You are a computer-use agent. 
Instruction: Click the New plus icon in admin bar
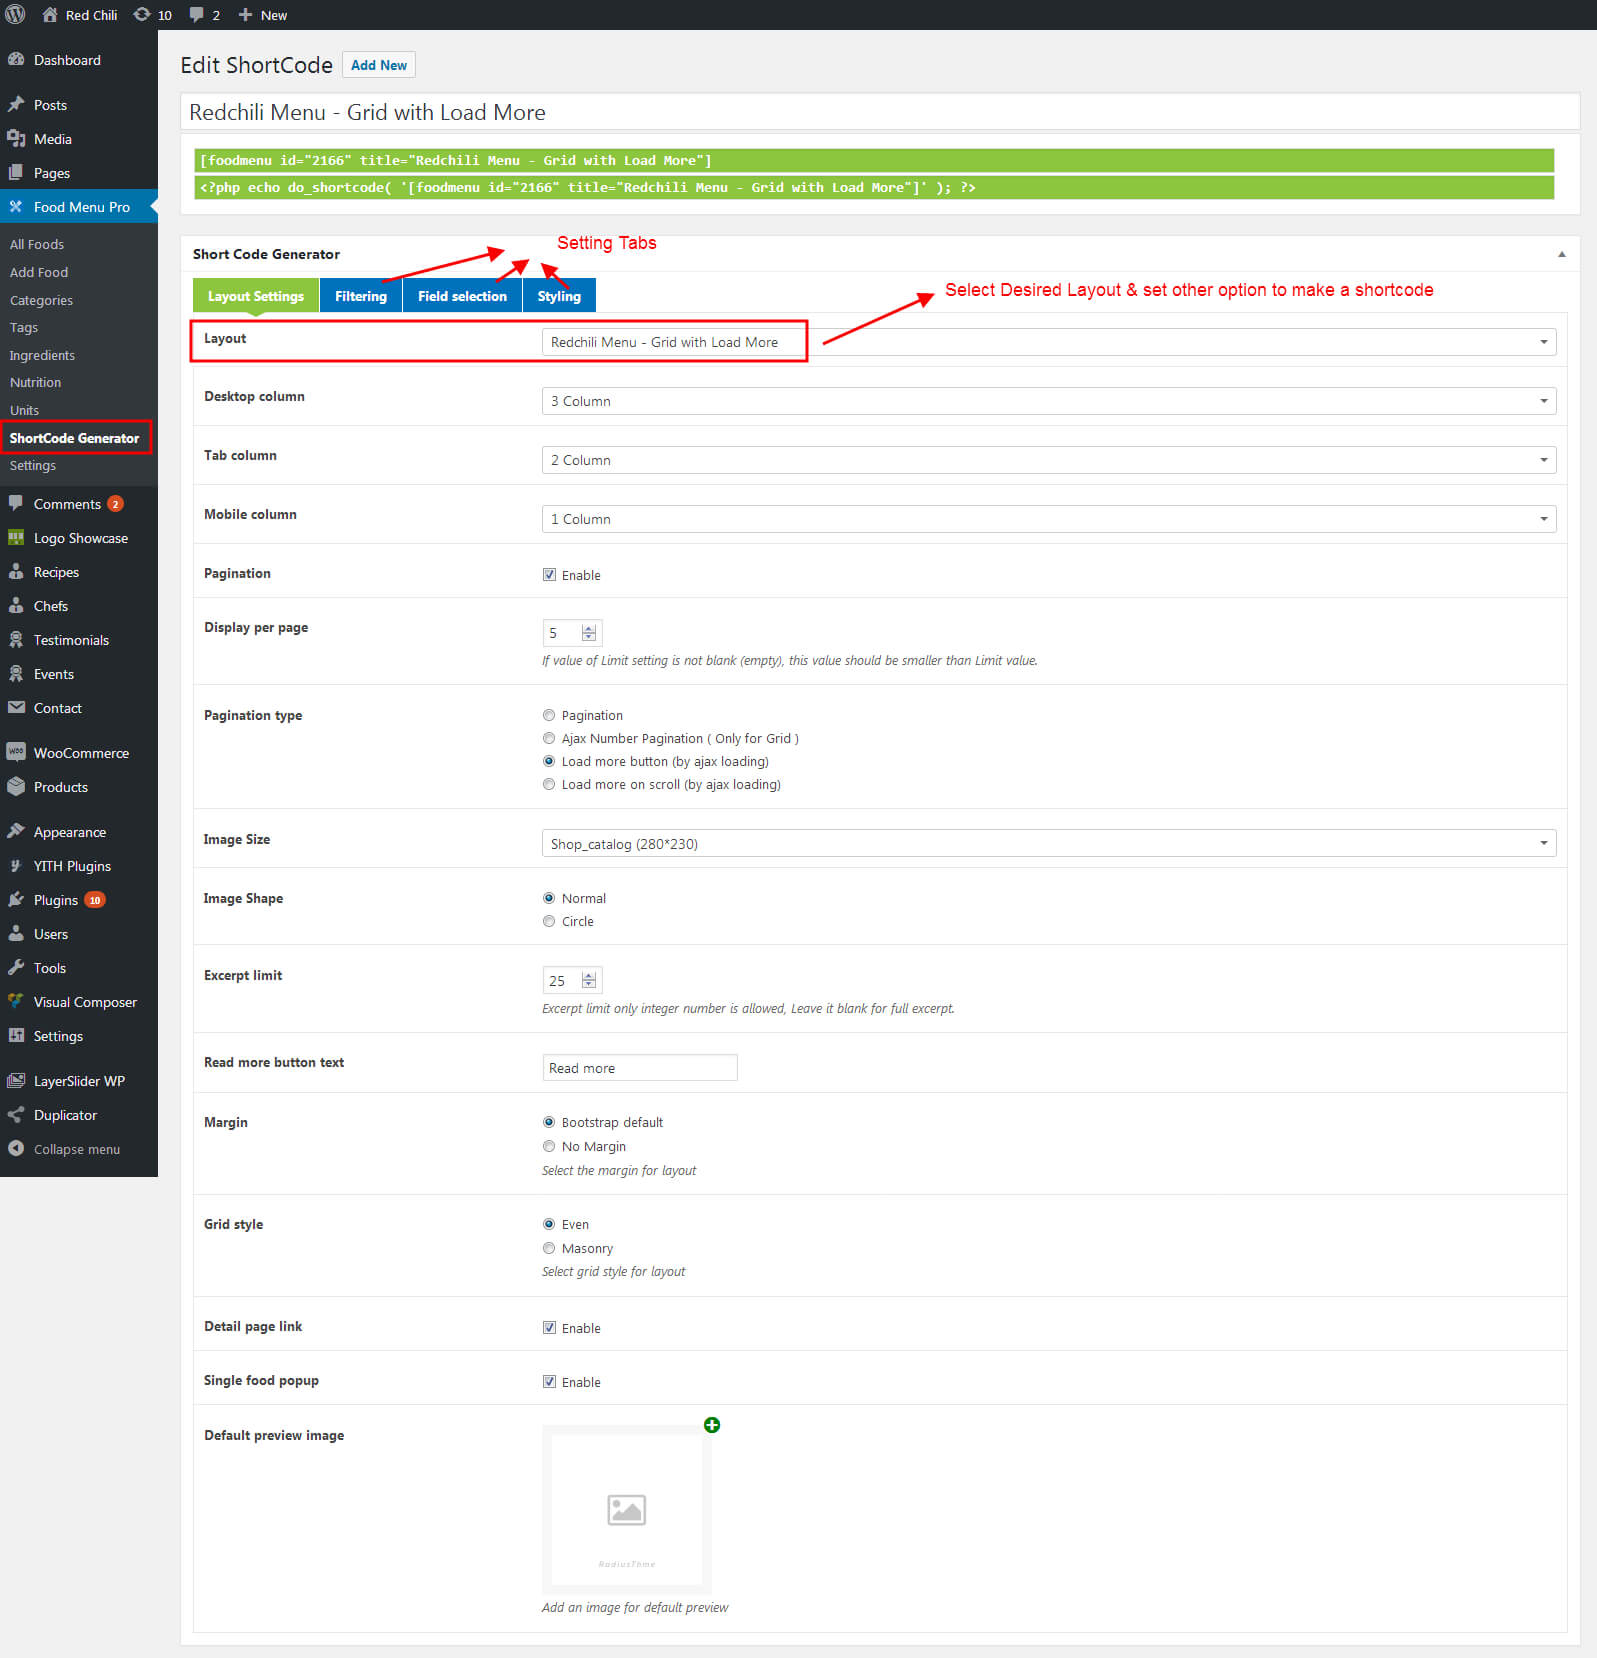(x=245, y=15)
